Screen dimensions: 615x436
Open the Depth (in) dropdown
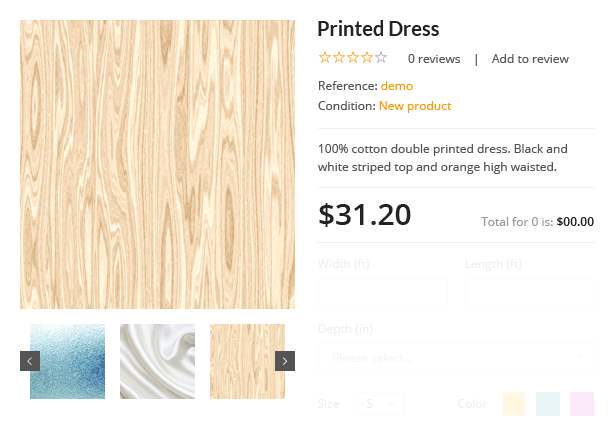455,357
